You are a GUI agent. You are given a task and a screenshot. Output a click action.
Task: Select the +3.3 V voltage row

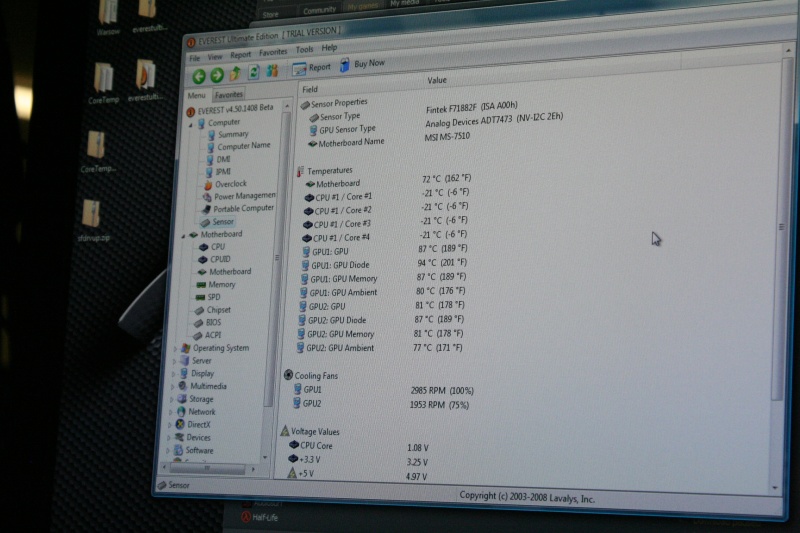click(358, 461)
